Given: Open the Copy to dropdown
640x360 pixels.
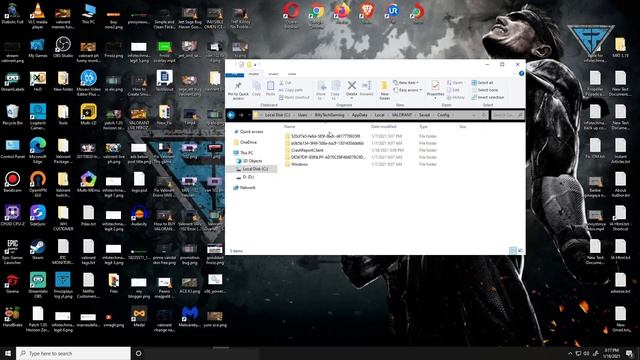Looking at the screenshot, I should click(336, 90).
